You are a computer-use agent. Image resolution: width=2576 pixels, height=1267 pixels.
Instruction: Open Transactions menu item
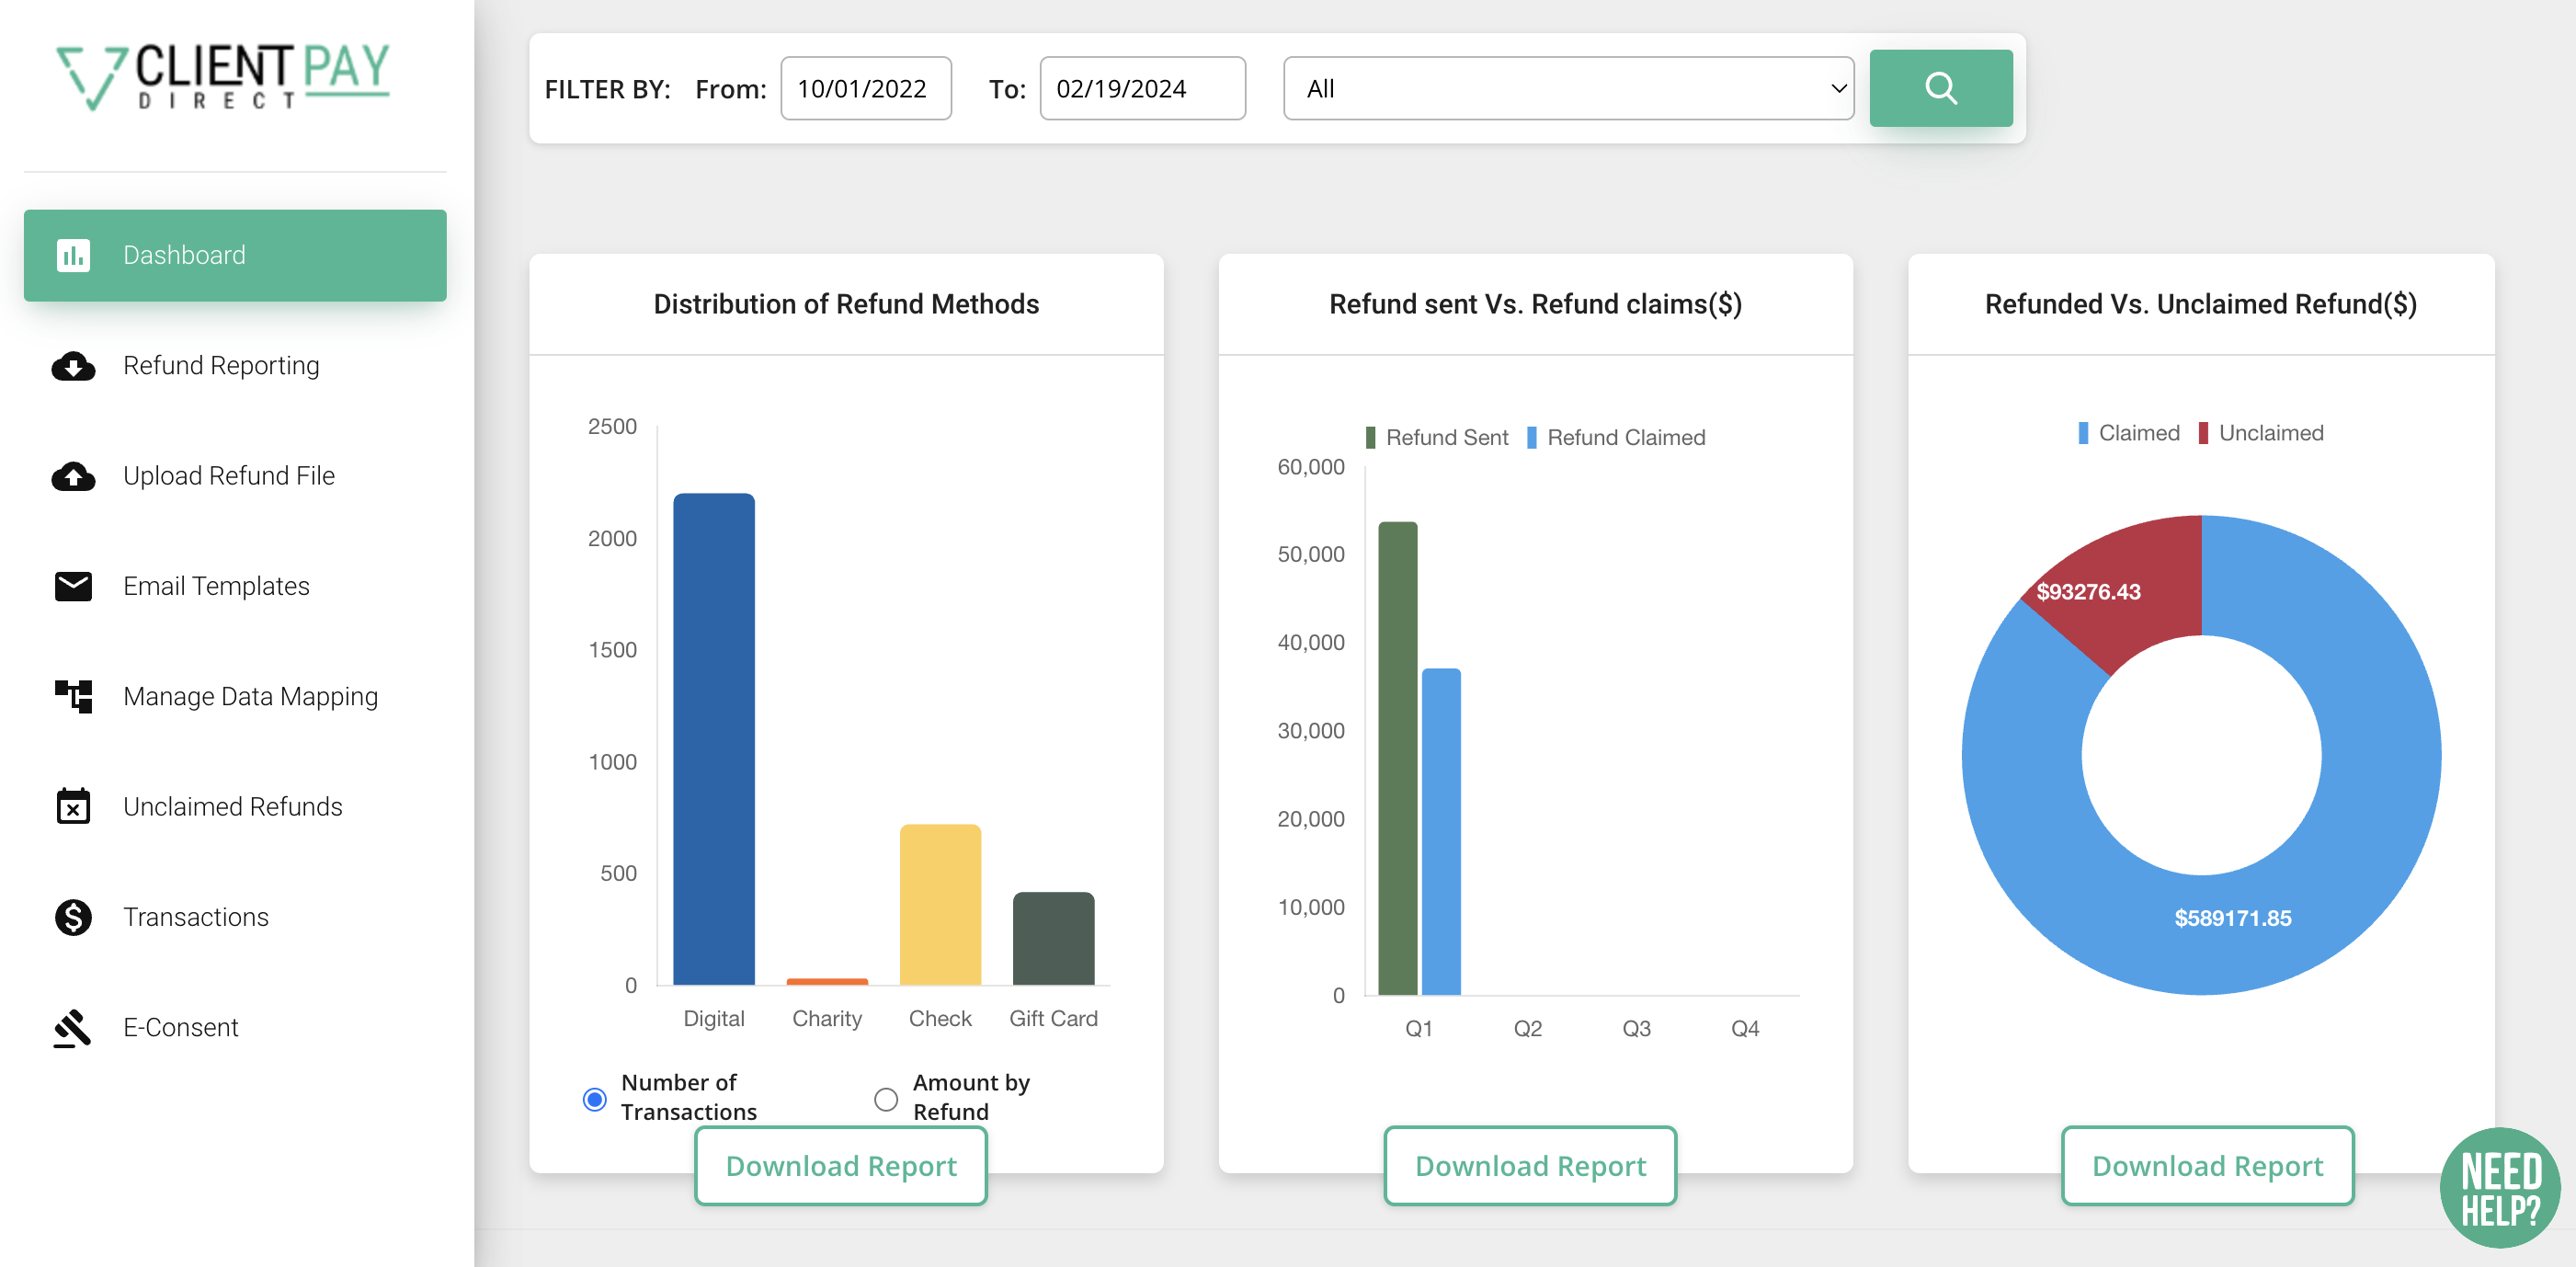196,917
